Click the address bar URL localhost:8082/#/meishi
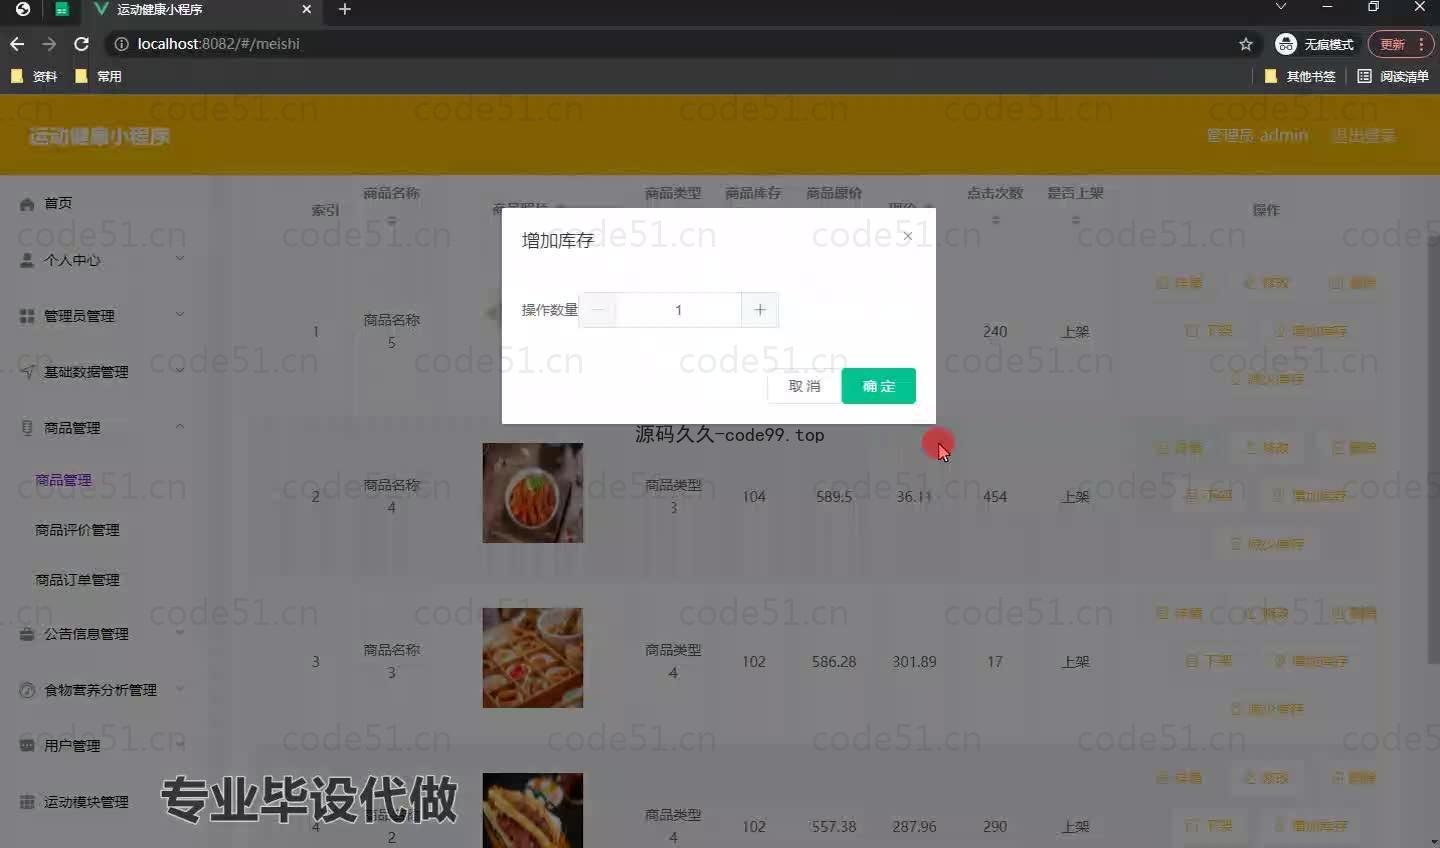 click(x=218, y=44)
